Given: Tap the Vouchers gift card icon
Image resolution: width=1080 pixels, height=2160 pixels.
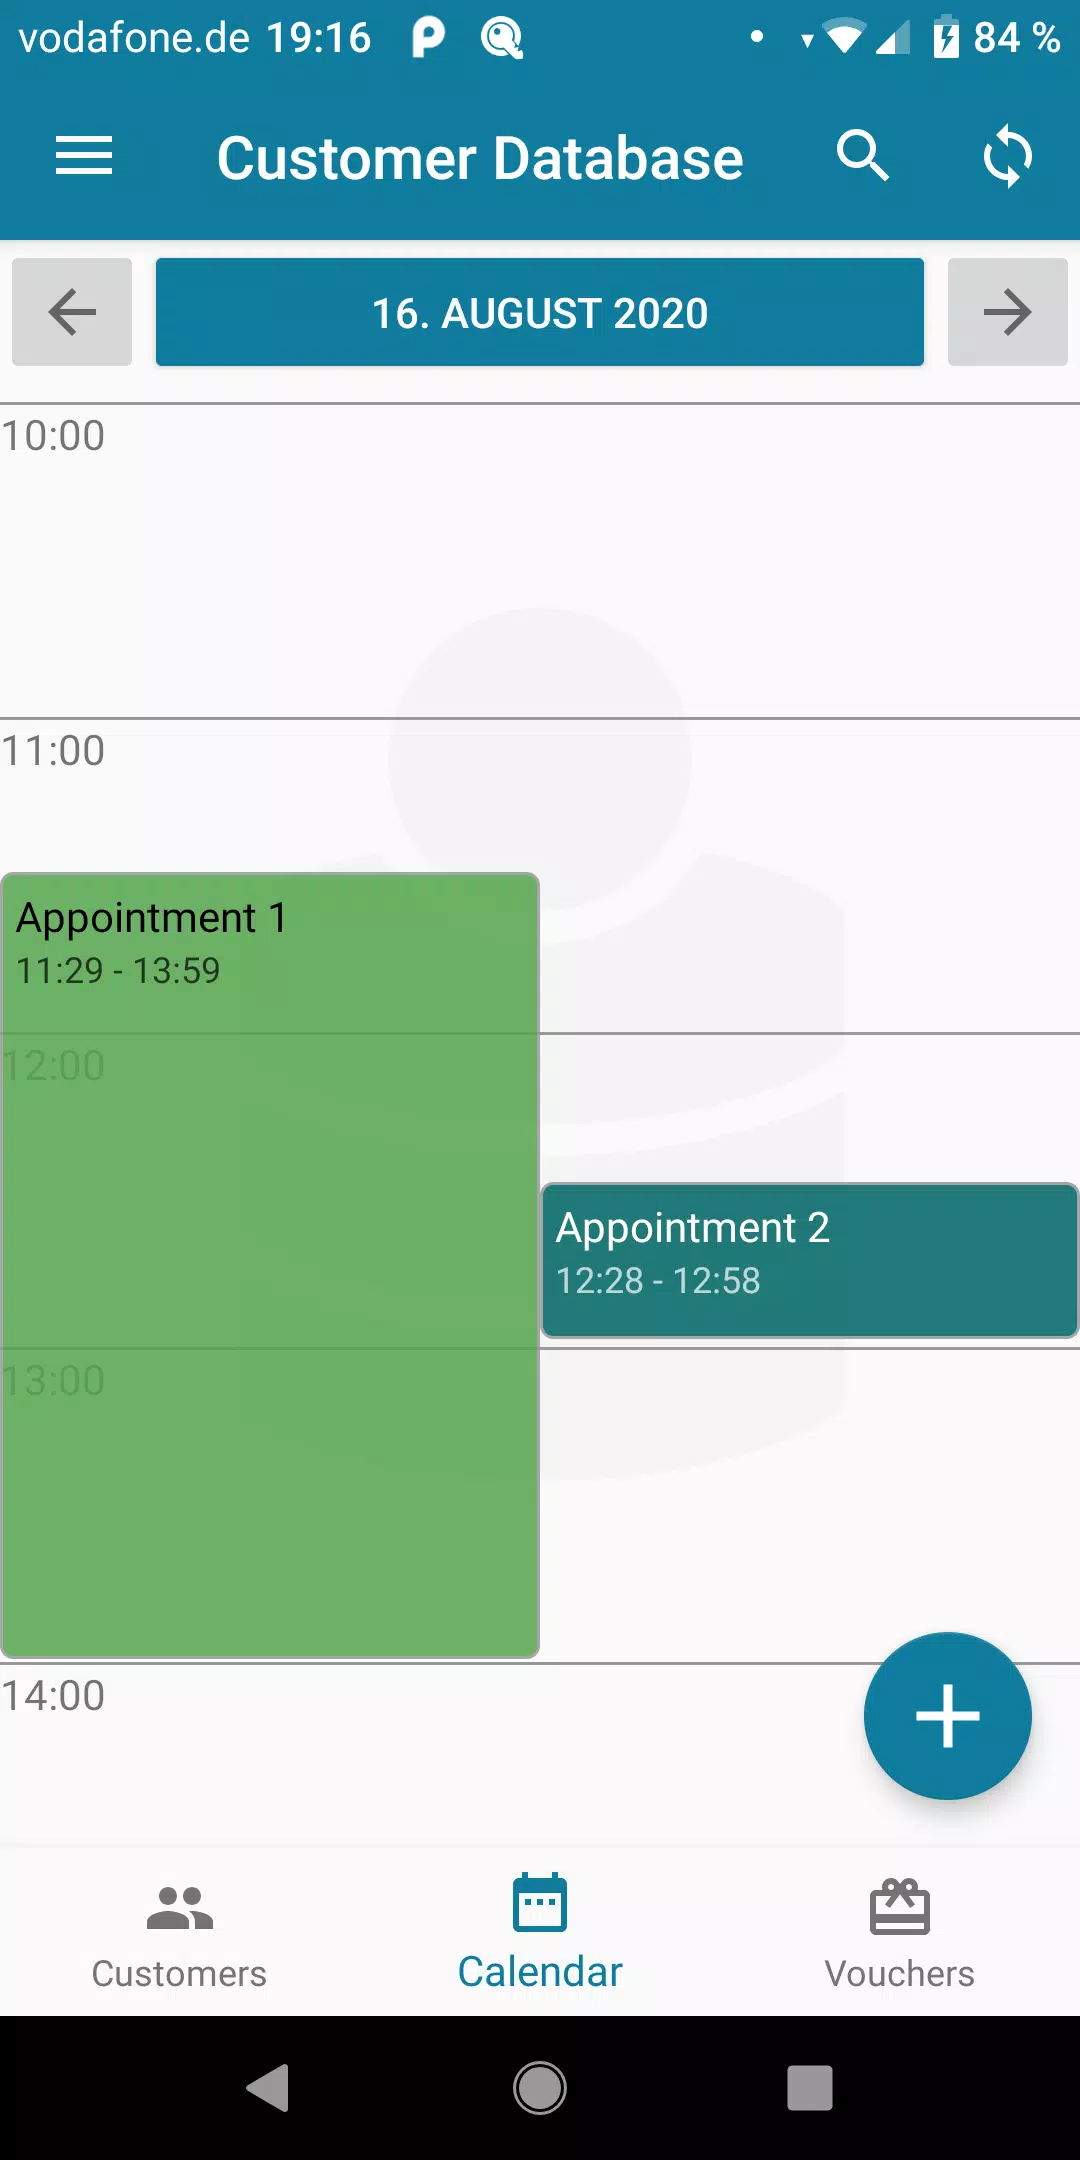Looking at the screenshot, I should point(900,1906).
